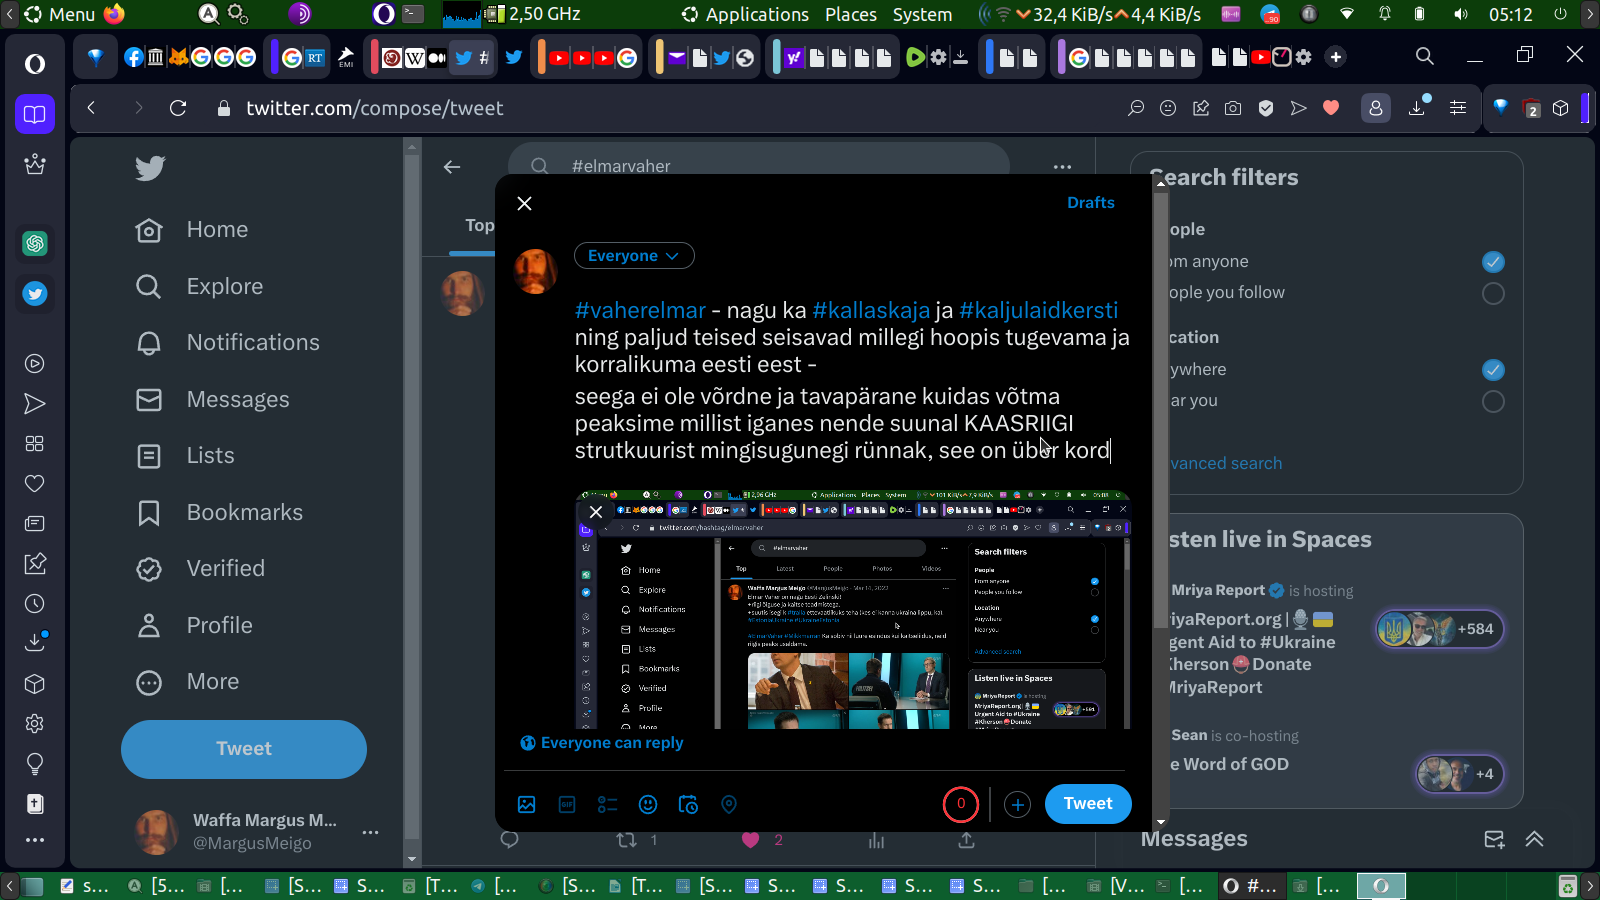
Task: Click the #elmarvaher search box
Action: (x=759, y=166)
